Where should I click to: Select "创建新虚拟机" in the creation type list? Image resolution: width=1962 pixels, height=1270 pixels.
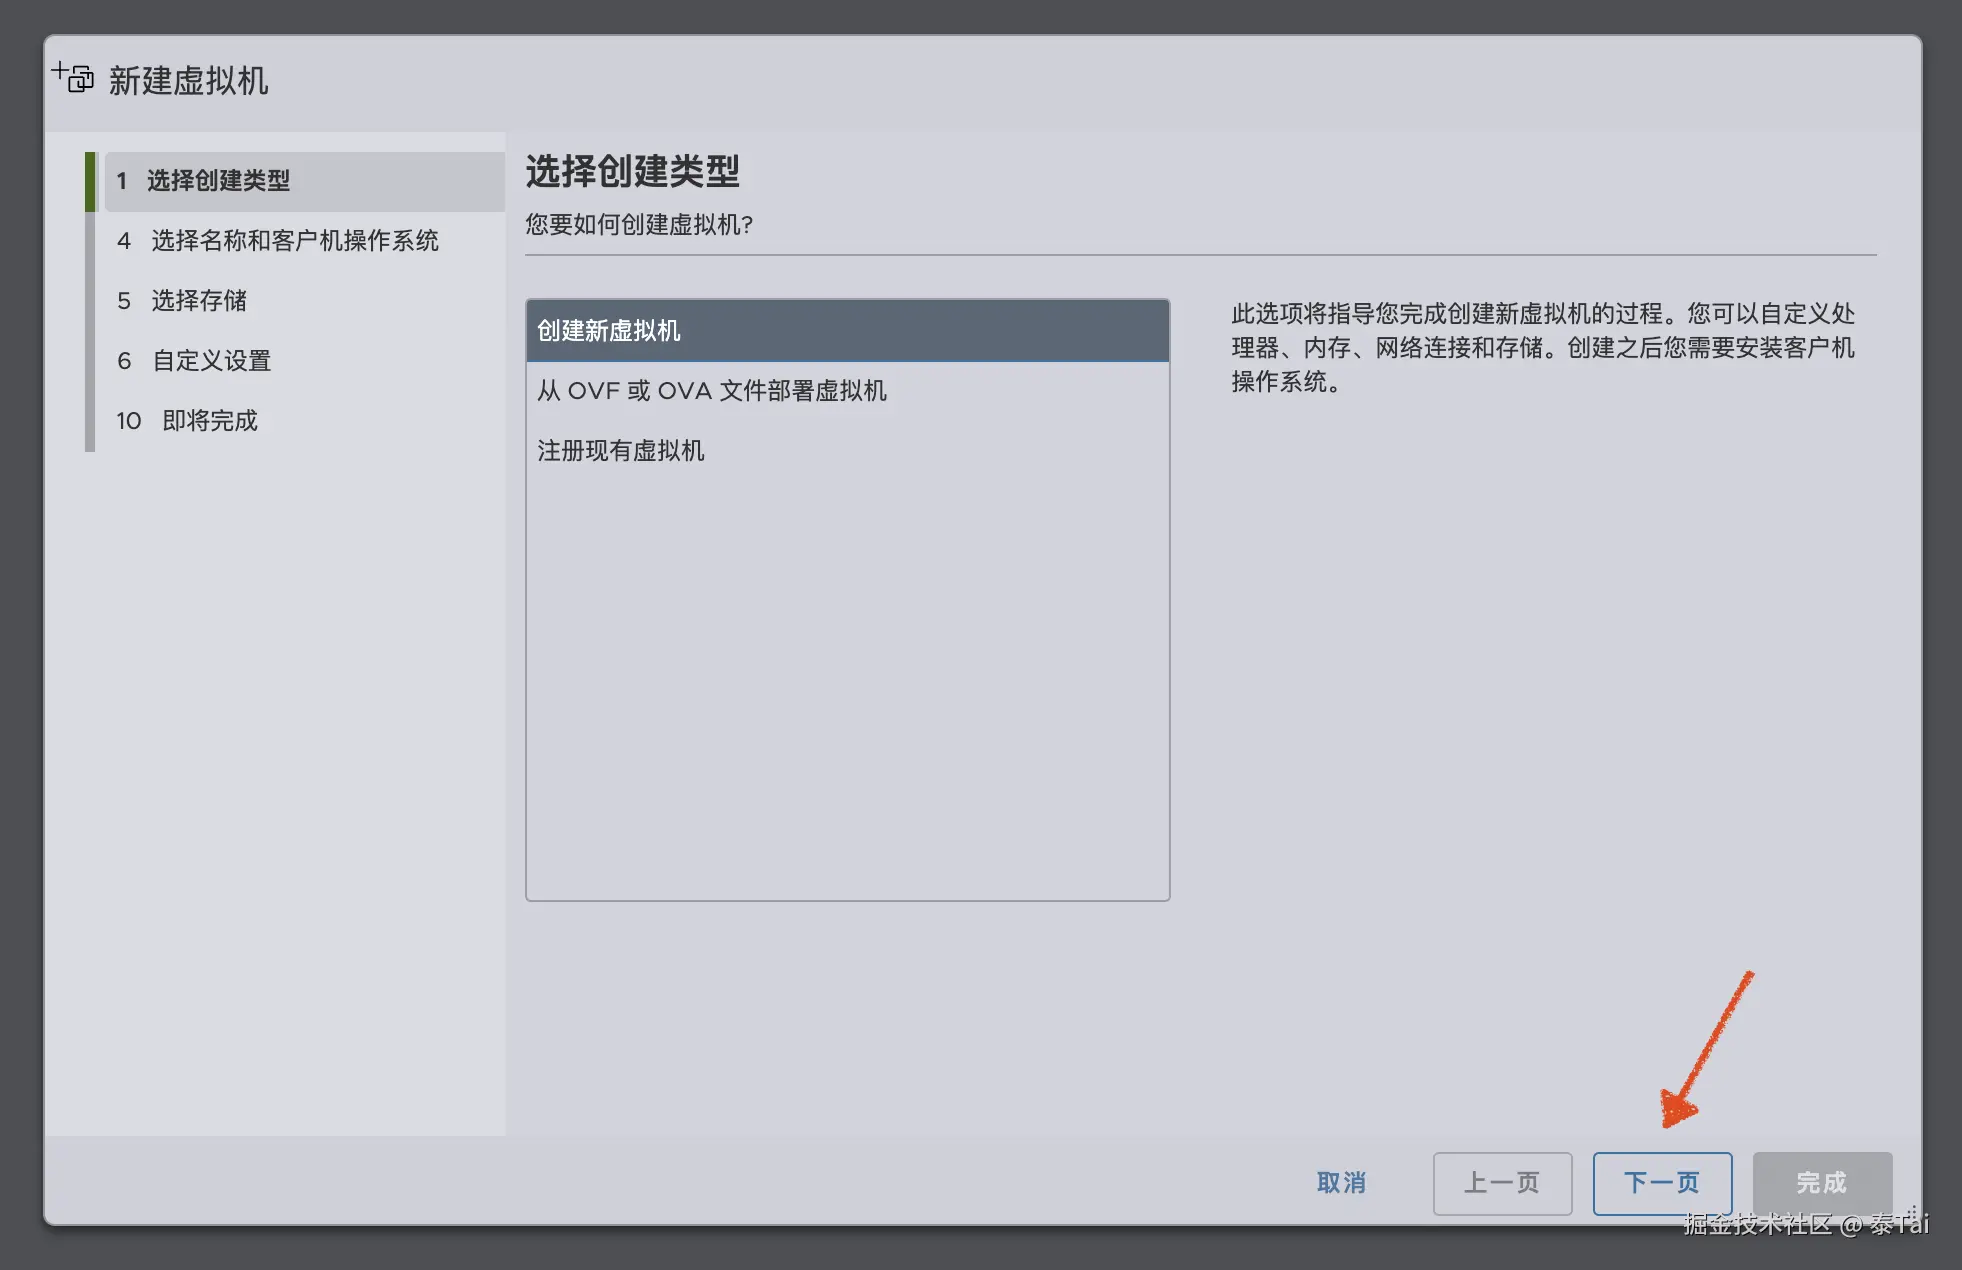[x=846, y=330]
